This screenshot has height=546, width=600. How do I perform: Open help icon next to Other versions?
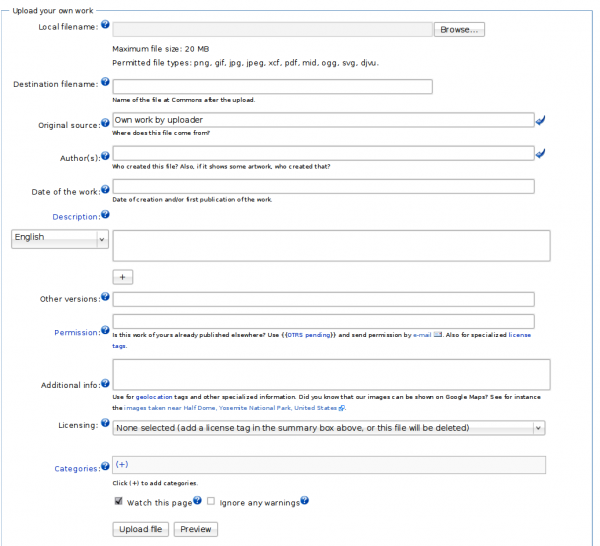click(105, 297)
